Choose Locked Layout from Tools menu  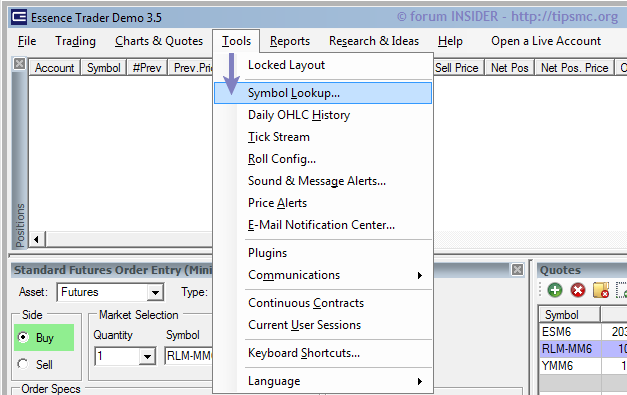coord(323,65)
